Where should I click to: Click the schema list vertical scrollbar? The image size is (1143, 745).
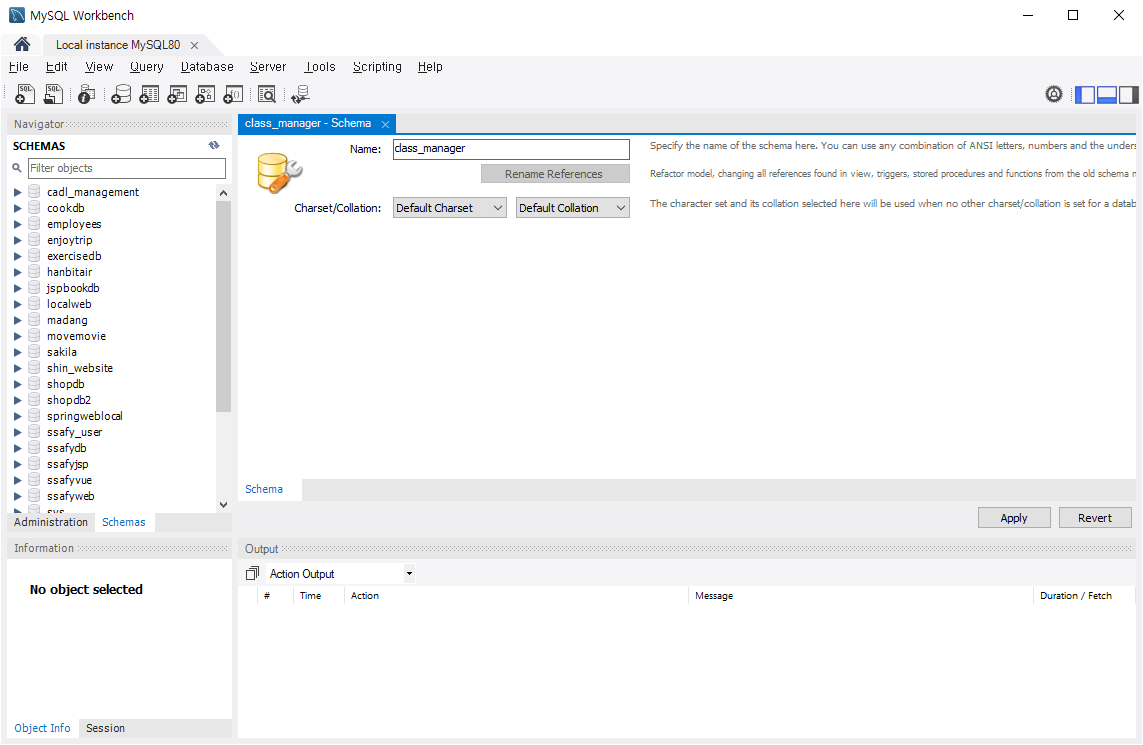click(223, 306)
